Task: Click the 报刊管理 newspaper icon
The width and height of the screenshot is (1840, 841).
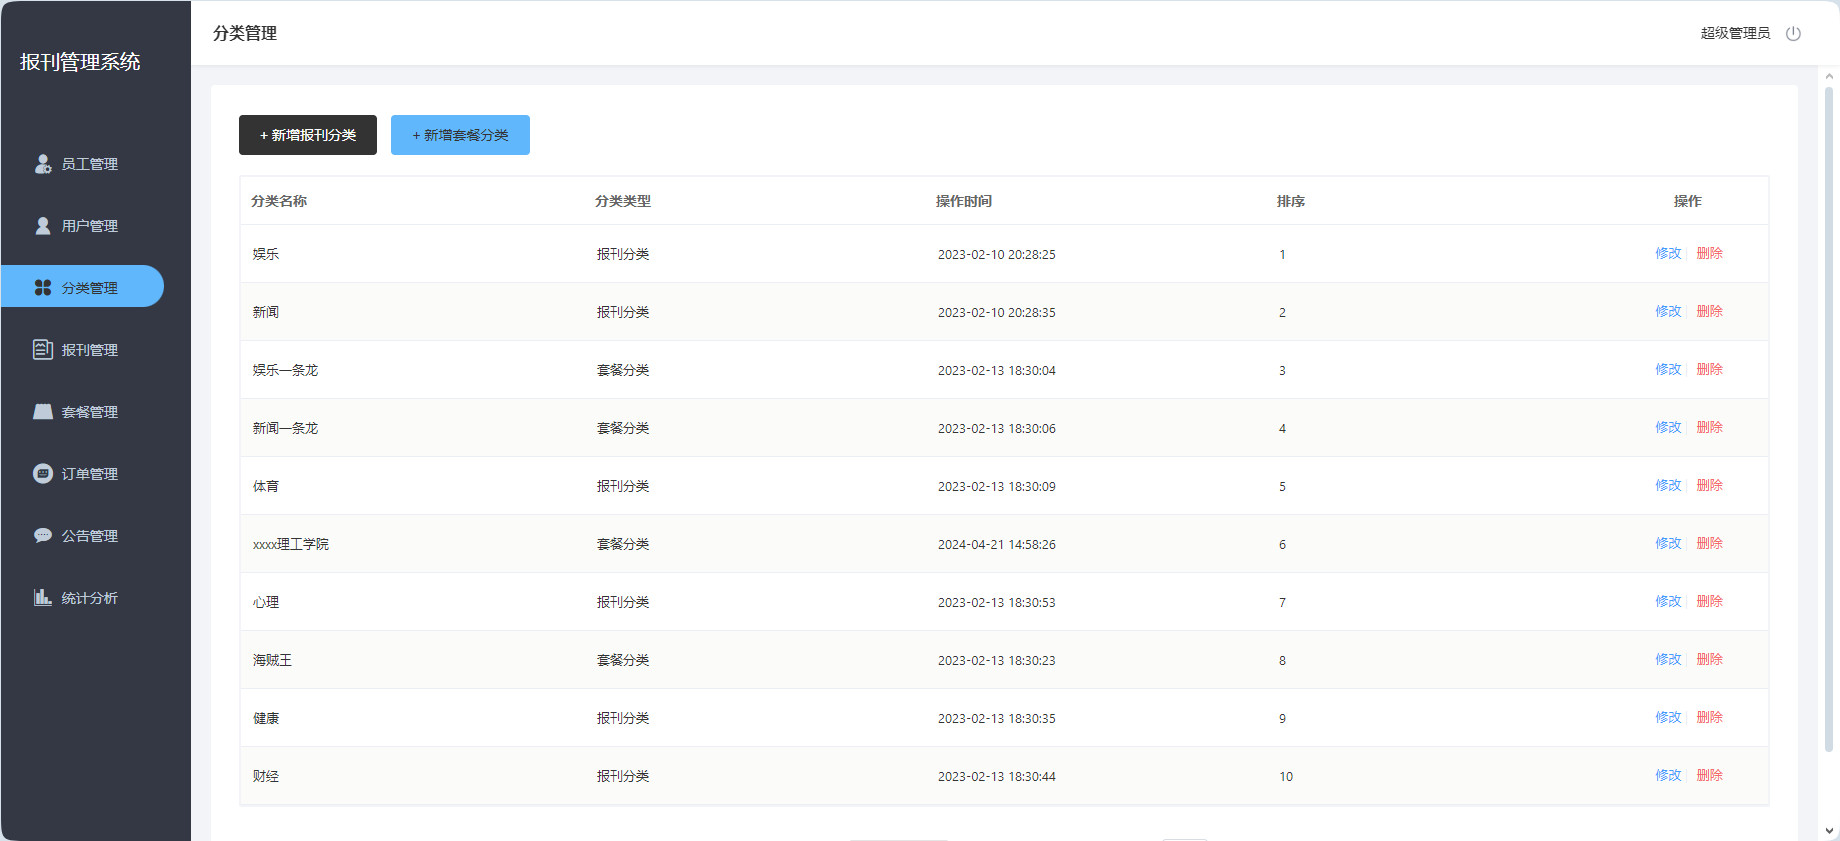Action: pyautogui.click(x=43, y=350)
